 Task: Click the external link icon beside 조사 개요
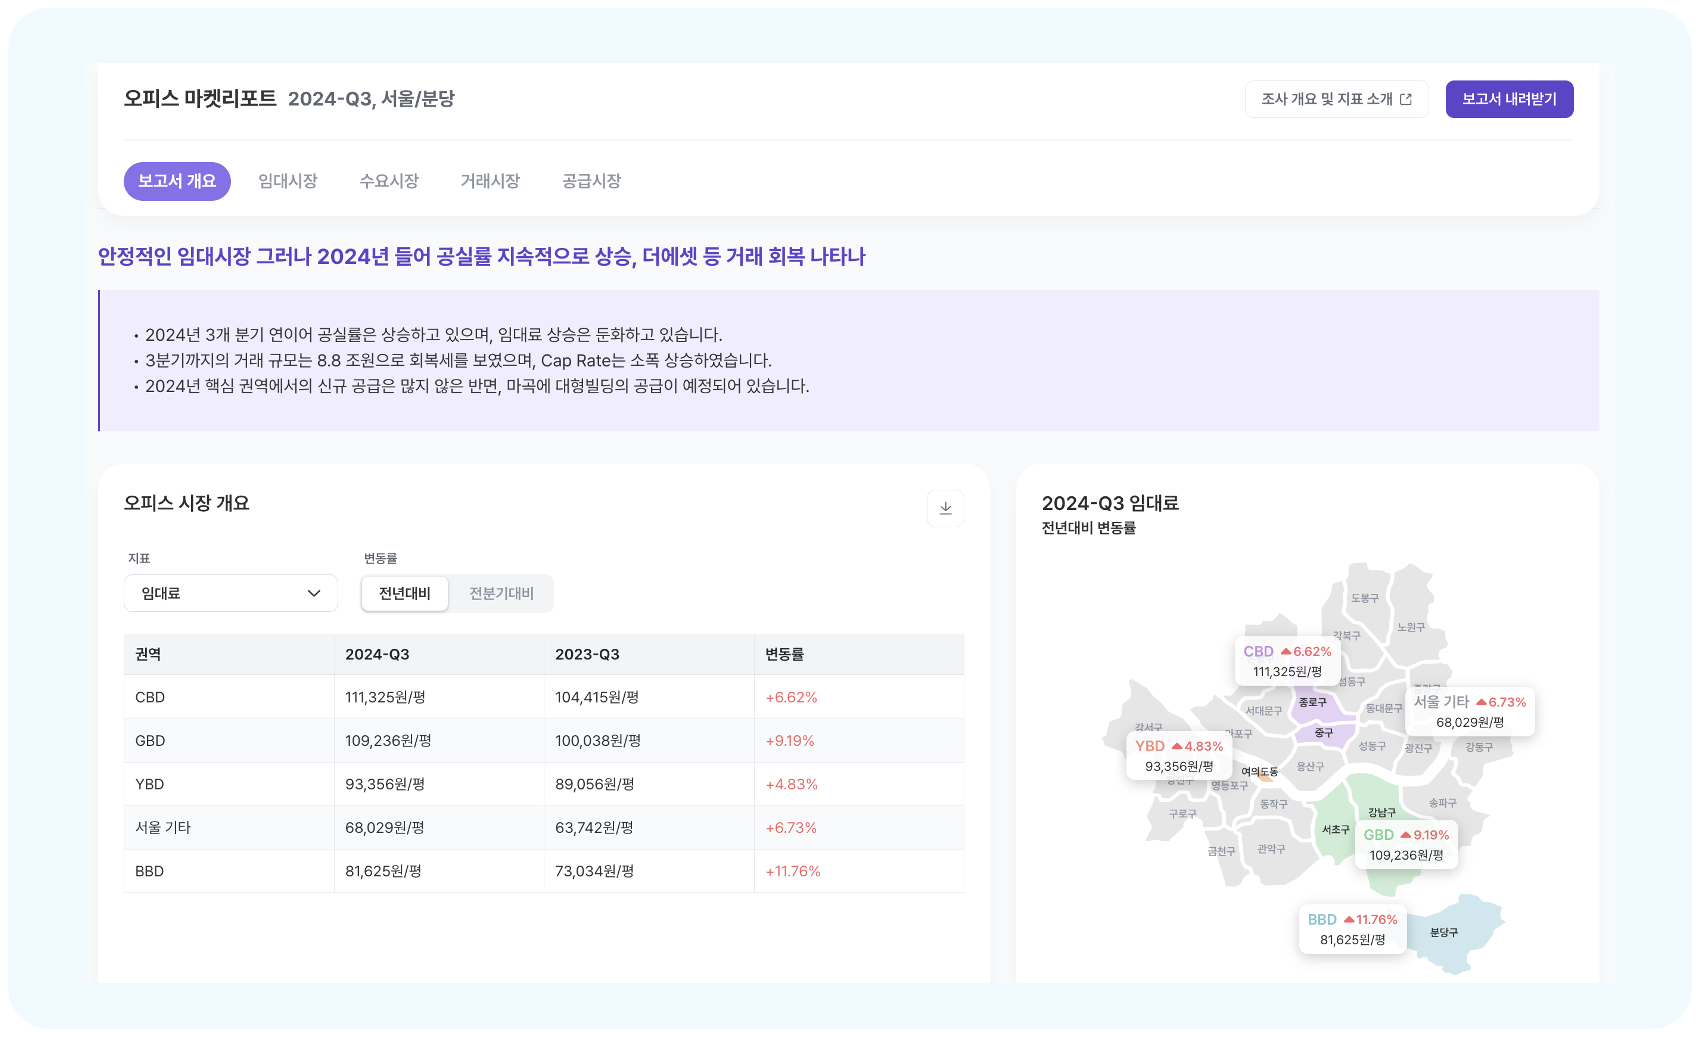[x=1406, y=99]
